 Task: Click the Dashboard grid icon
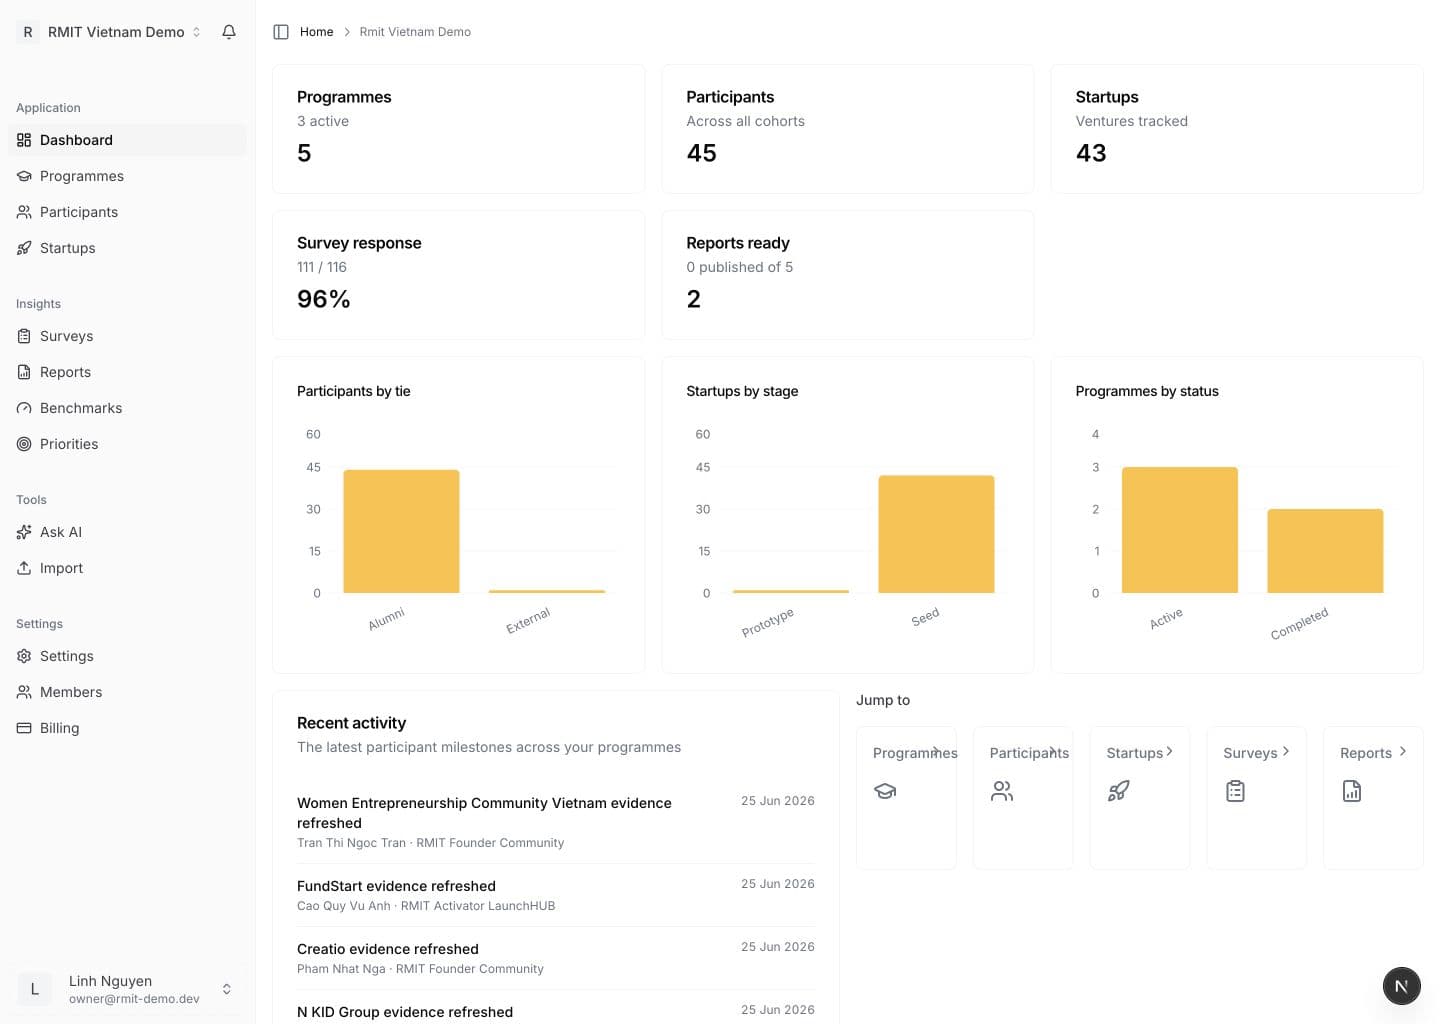24,140
